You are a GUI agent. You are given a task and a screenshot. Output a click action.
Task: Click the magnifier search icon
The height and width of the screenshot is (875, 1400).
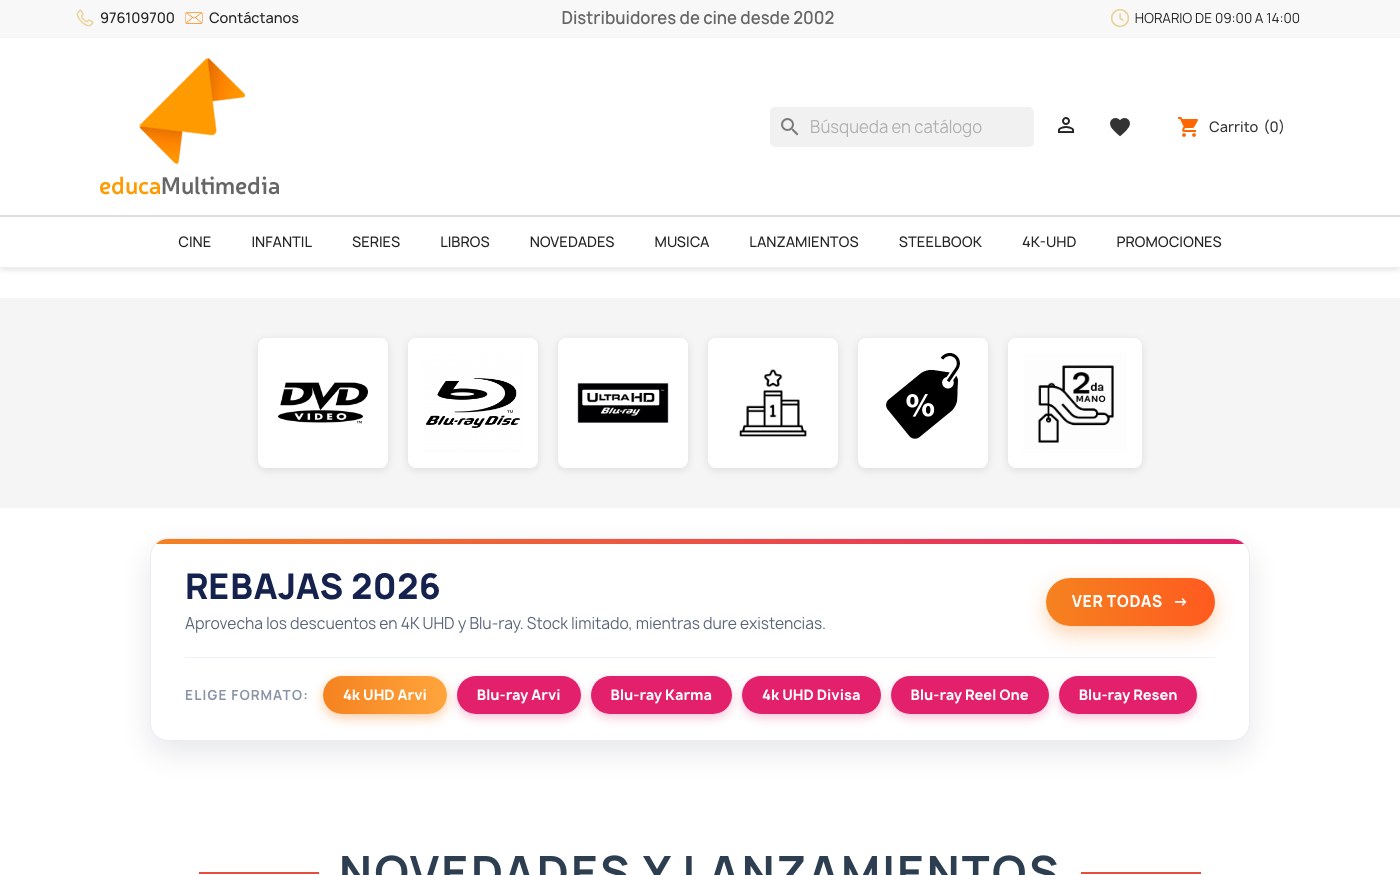pos(790,127)
